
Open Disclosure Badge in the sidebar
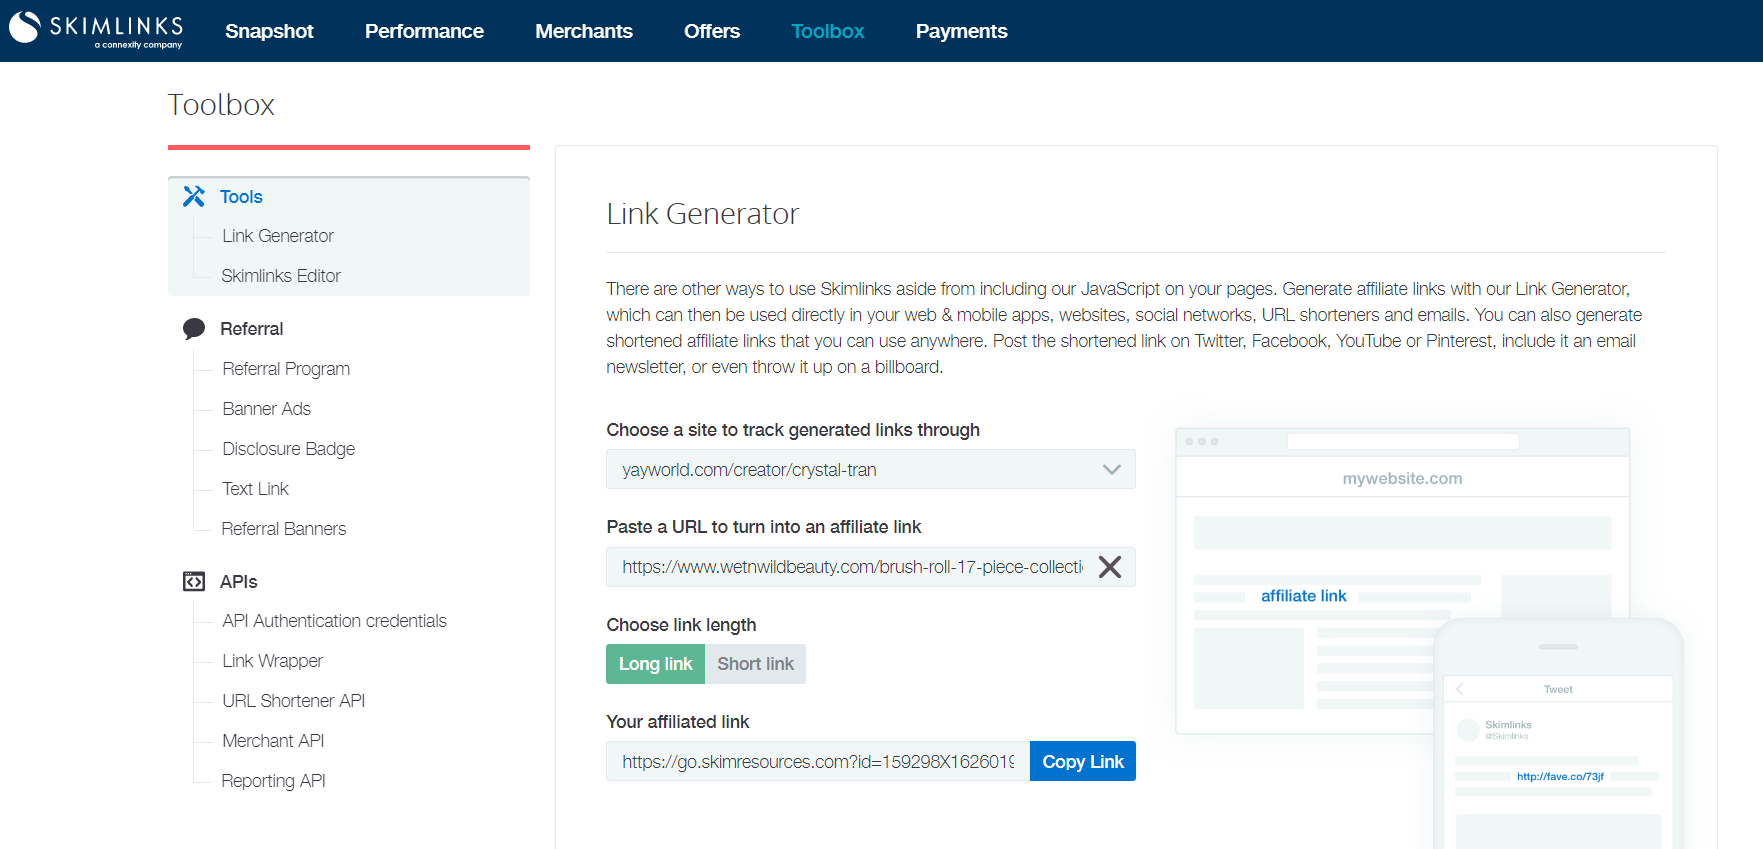(x=289, y=449)
